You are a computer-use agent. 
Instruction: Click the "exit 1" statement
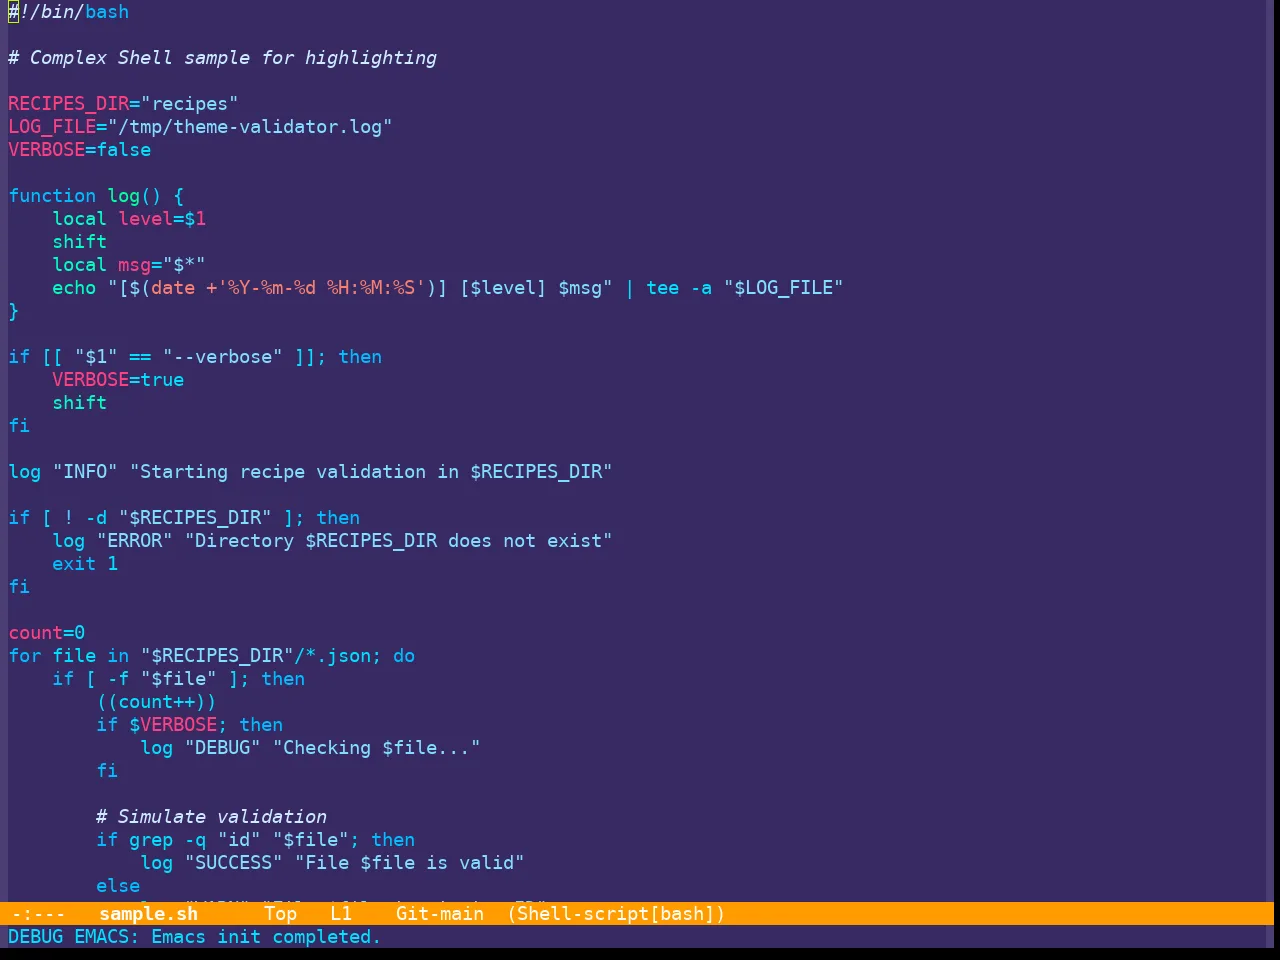pyautogui.click(x=85, y=564)
